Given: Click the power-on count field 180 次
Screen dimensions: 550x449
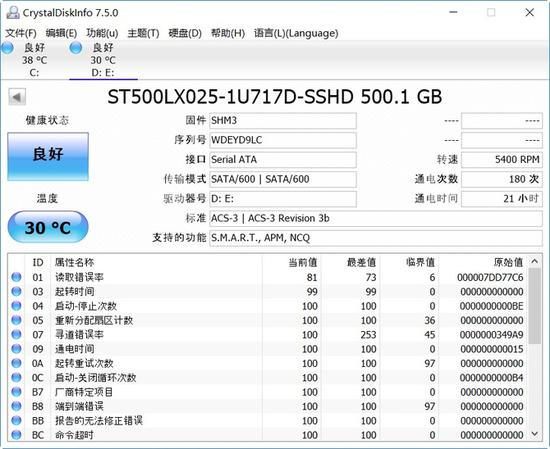Looking at the screenshot, I should (x=502, y=179).
